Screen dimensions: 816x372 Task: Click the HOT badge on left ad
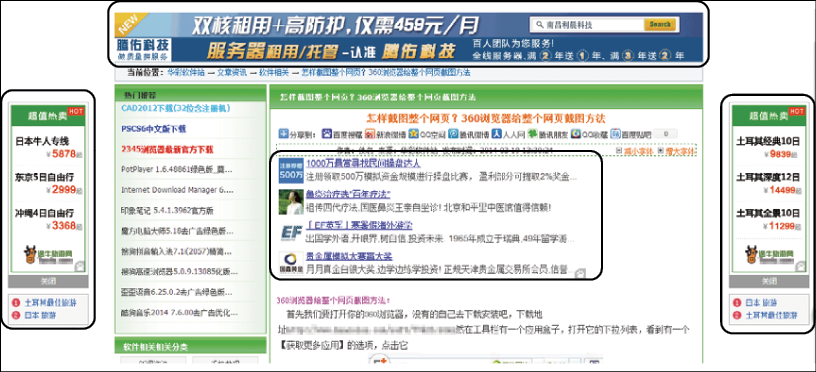[x=76, y=111]
